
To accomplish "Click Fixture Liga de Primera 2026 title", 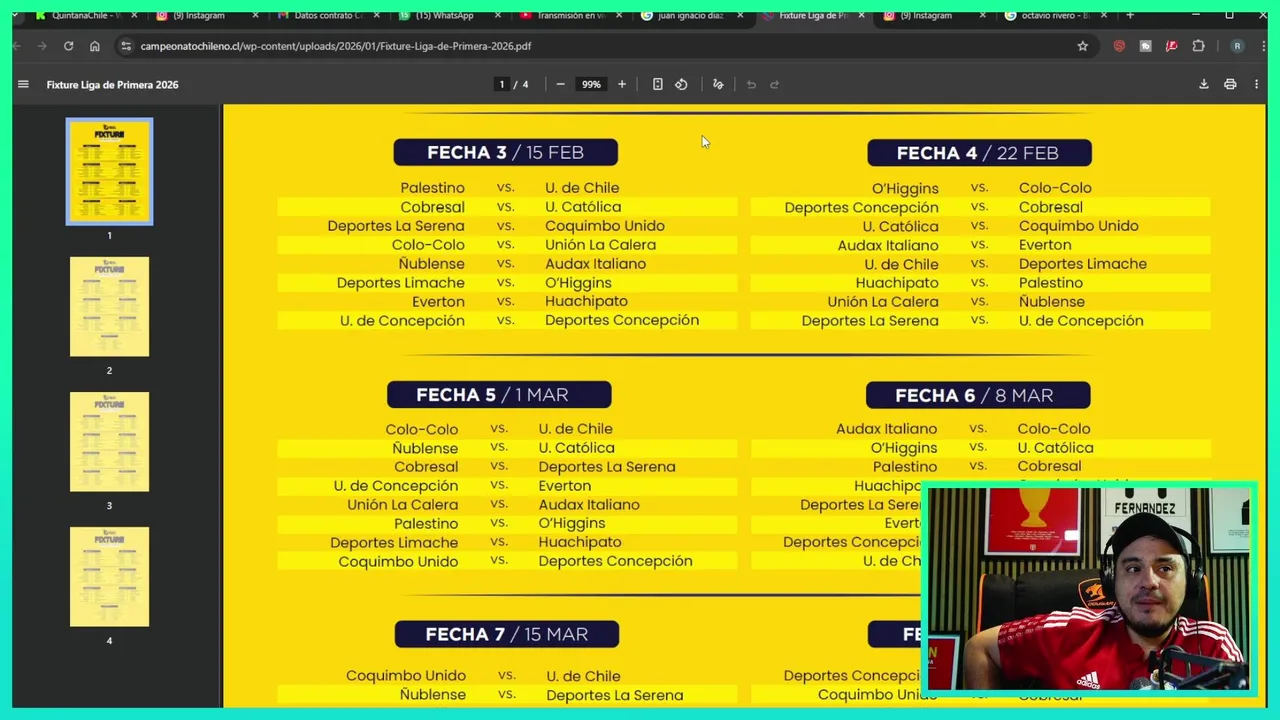I will (x=112, y=84).
